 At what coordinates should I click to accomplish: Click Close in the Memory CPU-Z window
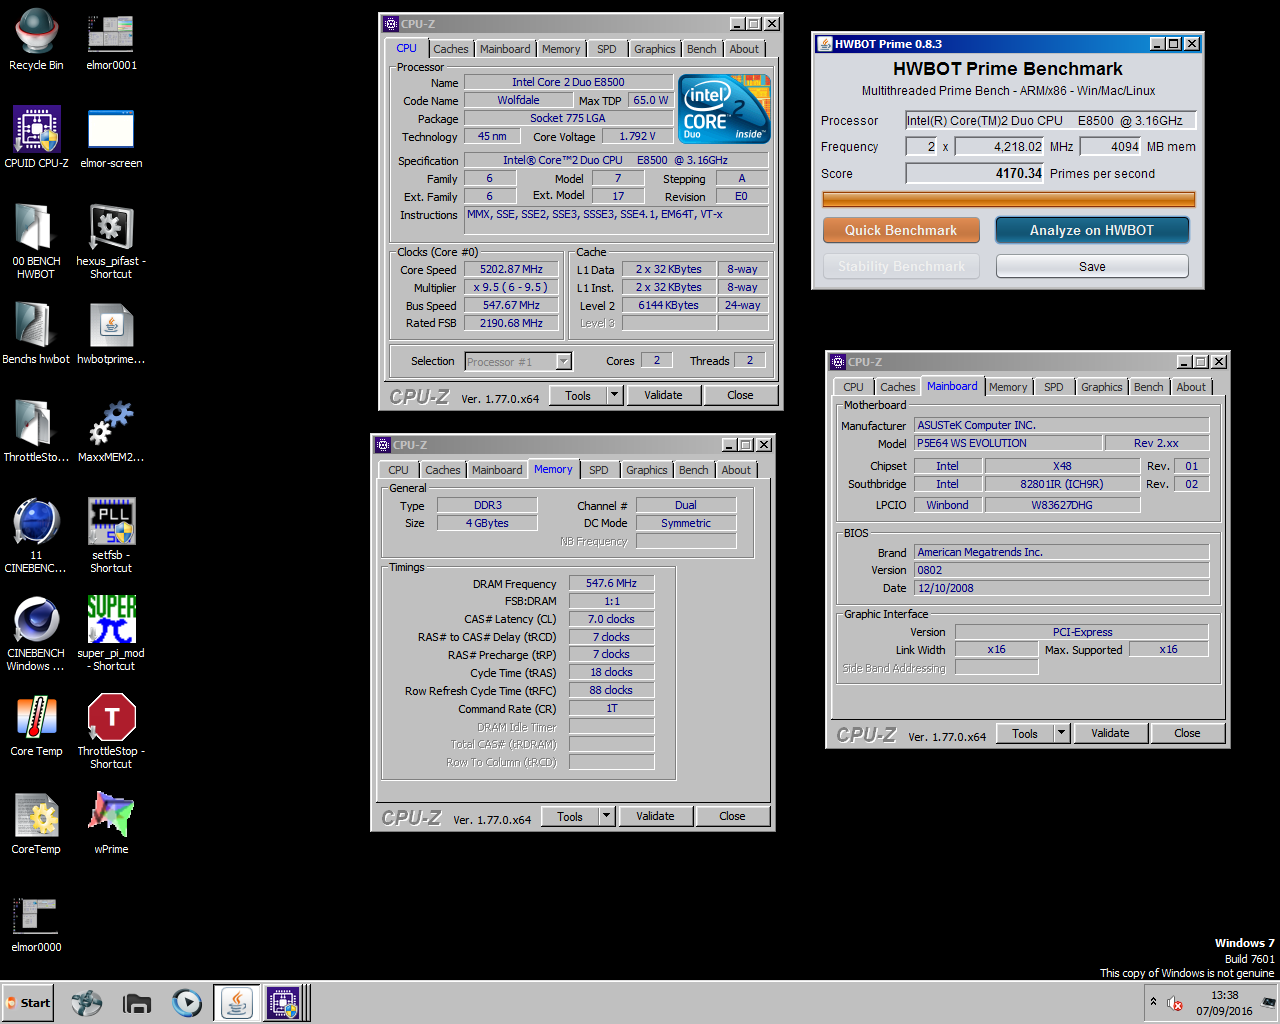(732, 816)
